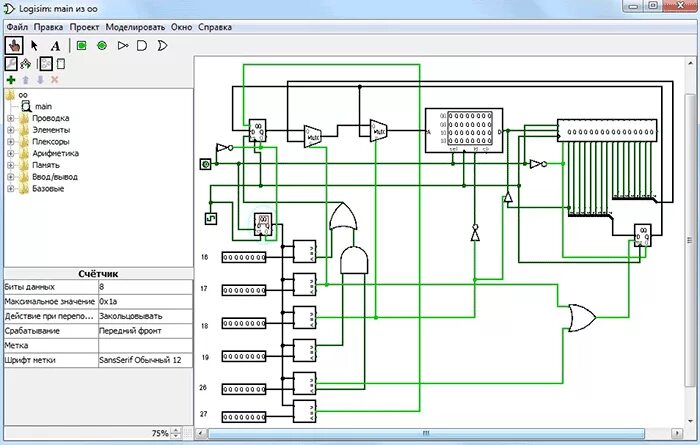Viewport: 700px width, 445px height.
Task: Expand the Элементы folder
Action: (x=10, y=130)
